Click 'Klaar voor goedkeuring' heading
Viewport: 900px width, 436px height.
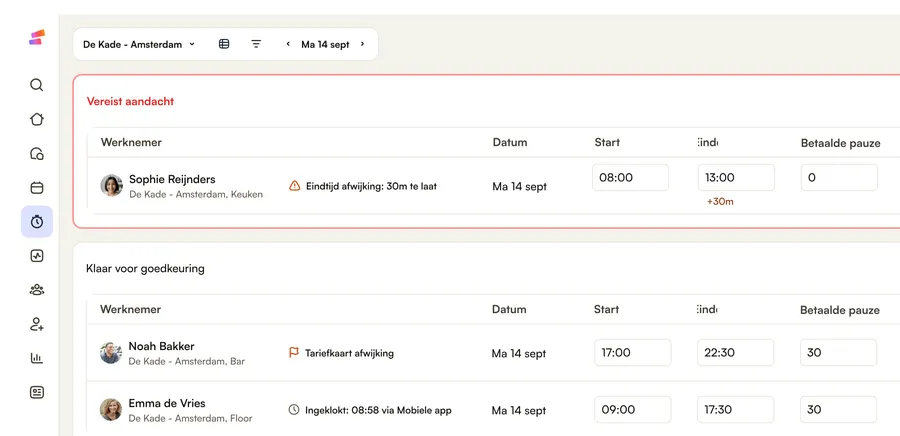point(145,268)
